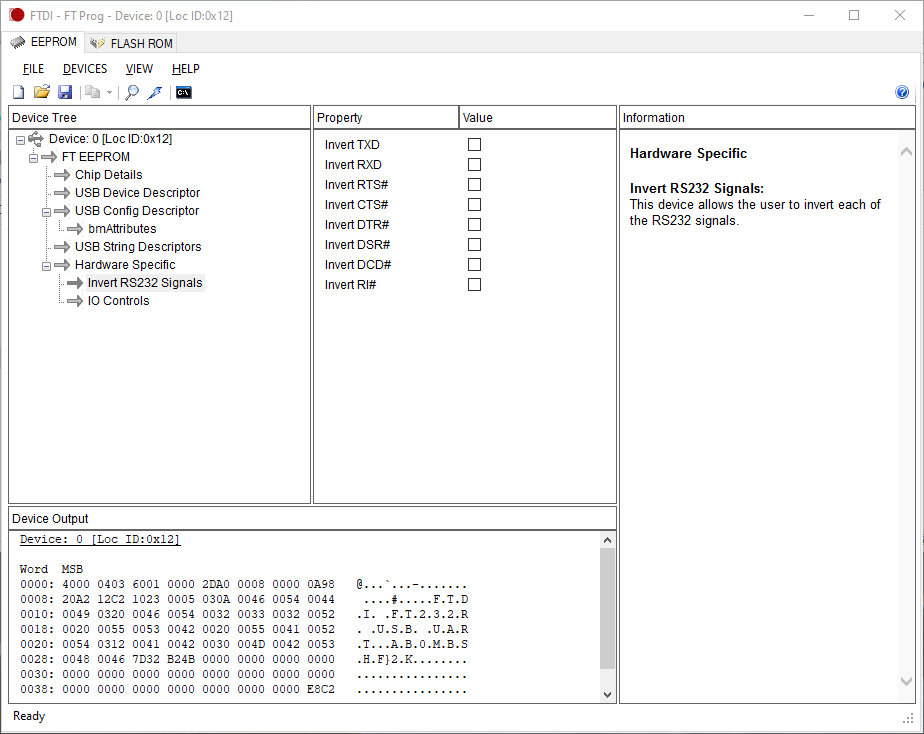Close the FT Prog window
Image resolution: width=924 pixels, height=734 pixels.
point(899,15)
